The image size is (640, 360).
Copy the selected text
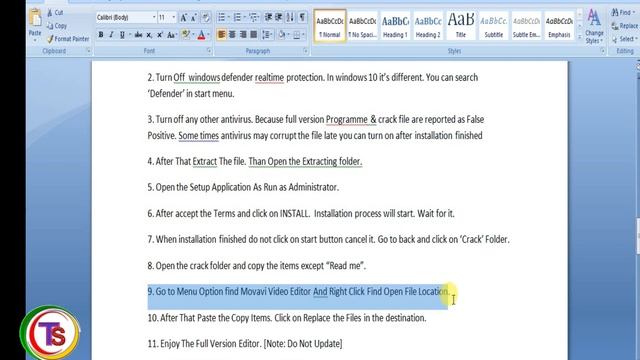(x=57, y=26)
